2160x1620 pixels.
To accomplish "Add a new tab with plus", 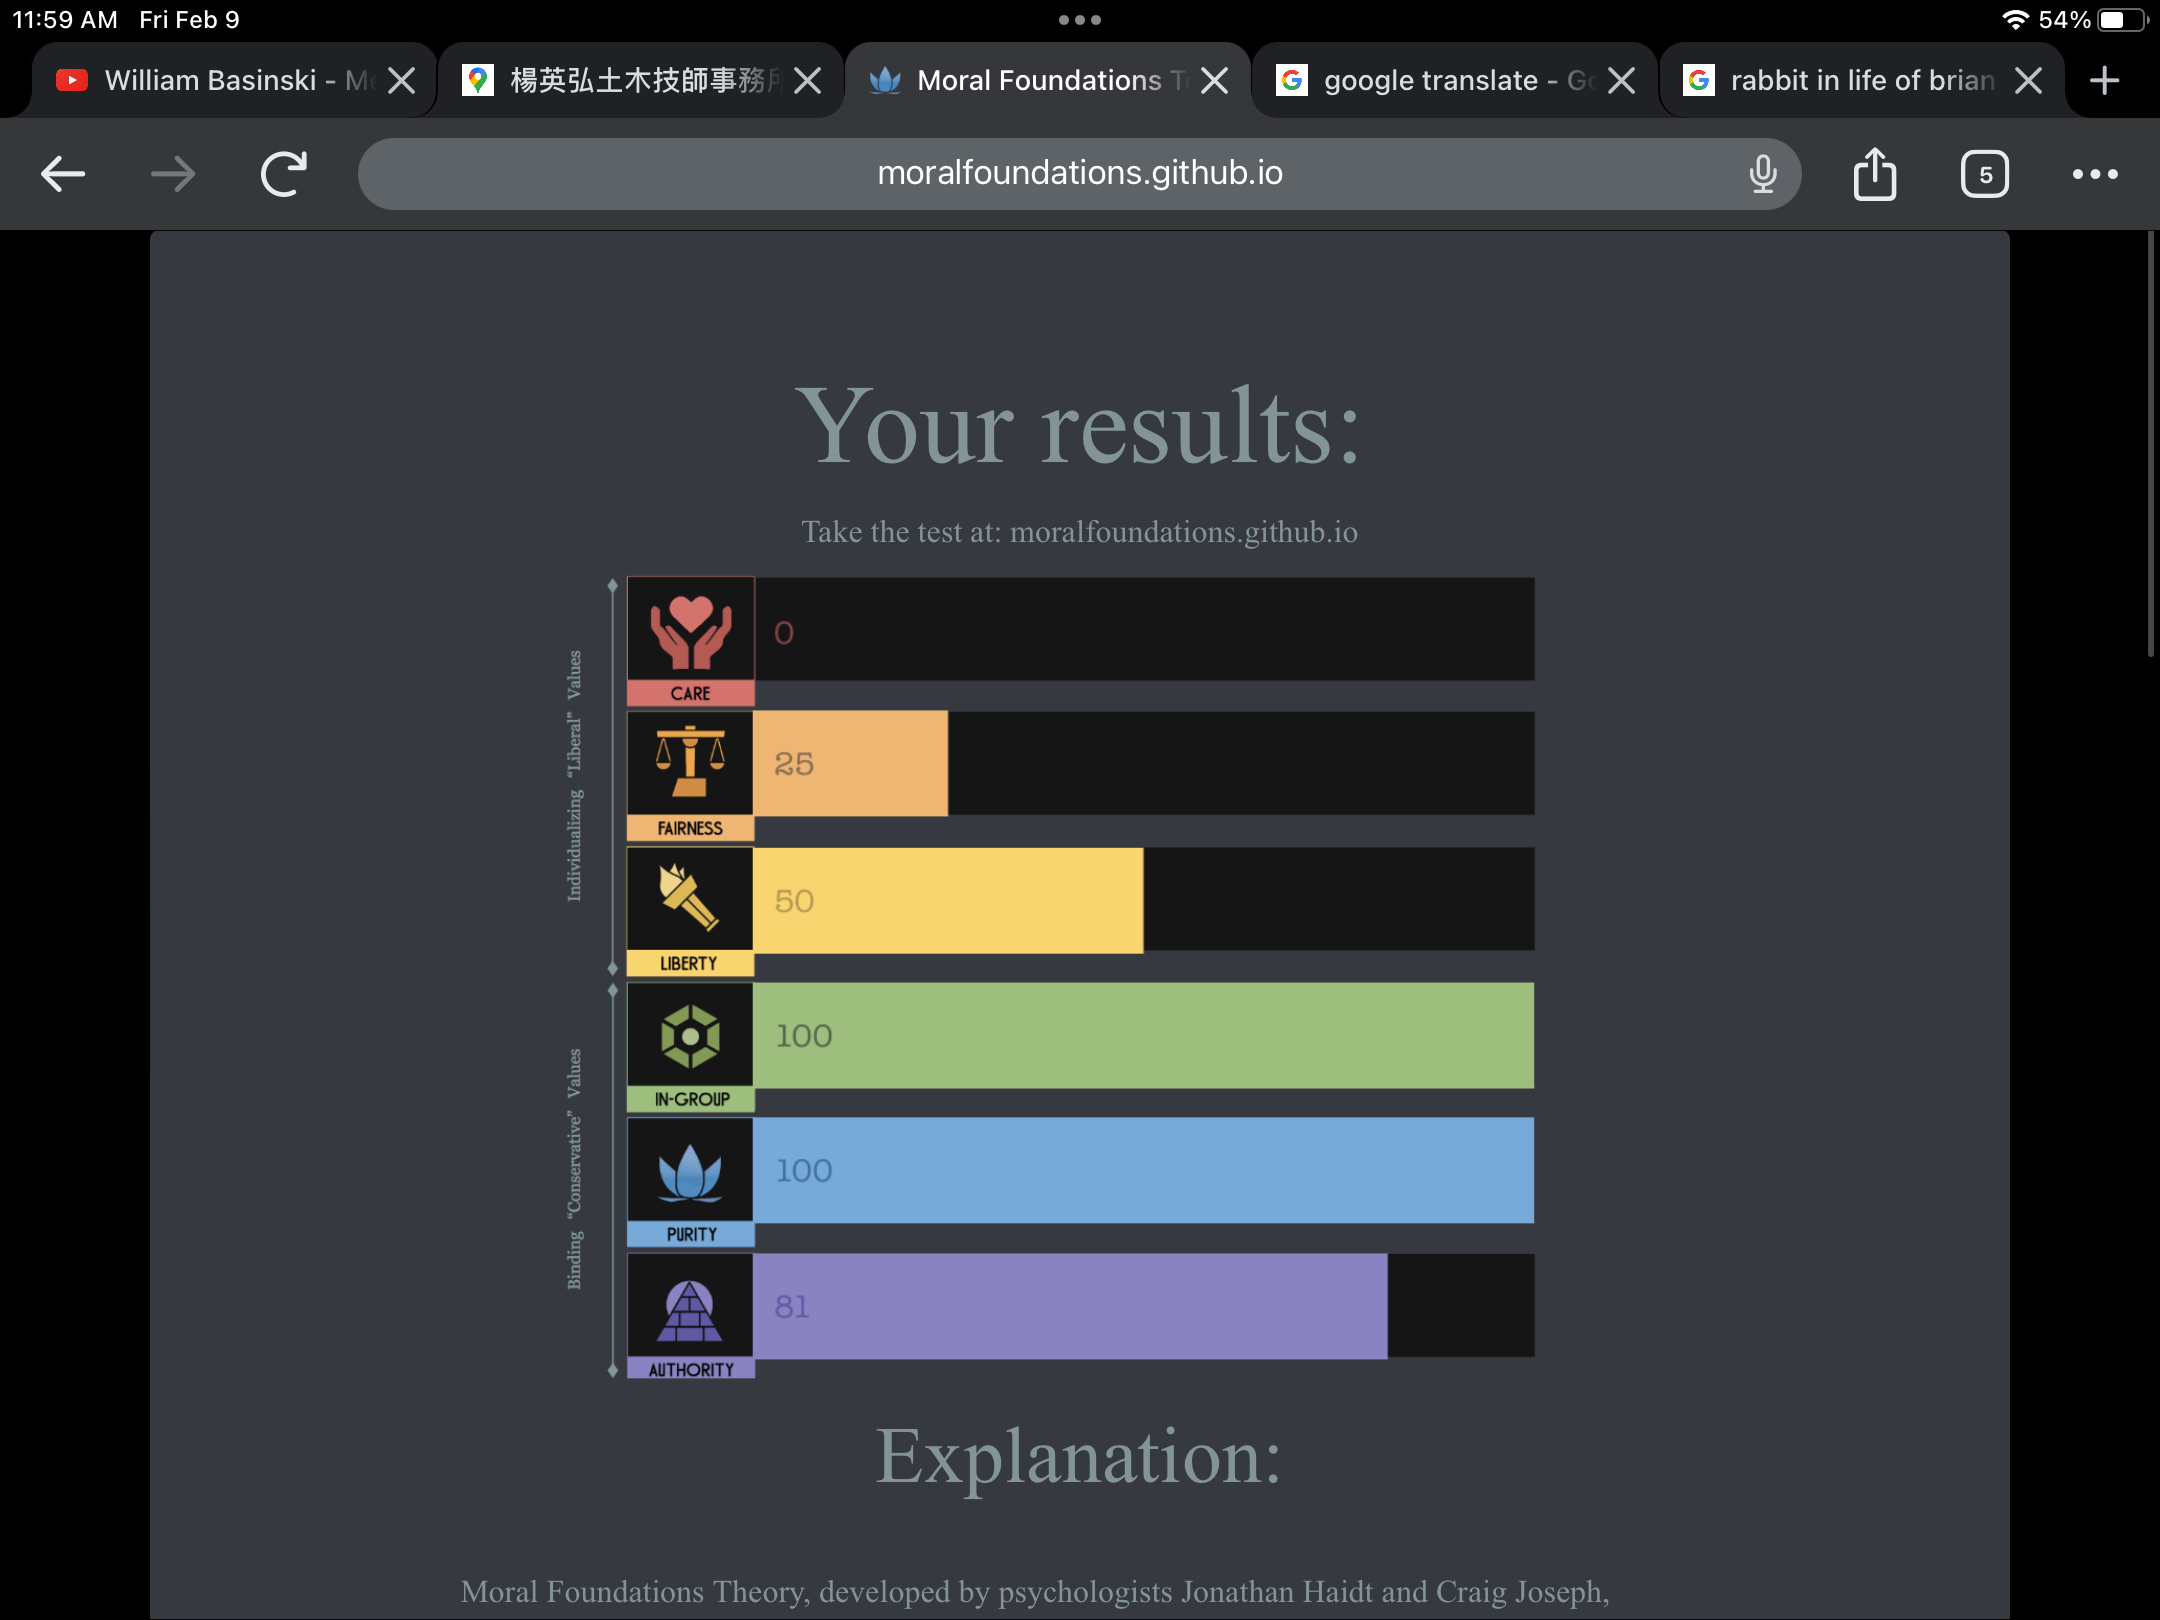I will 2104,80.
